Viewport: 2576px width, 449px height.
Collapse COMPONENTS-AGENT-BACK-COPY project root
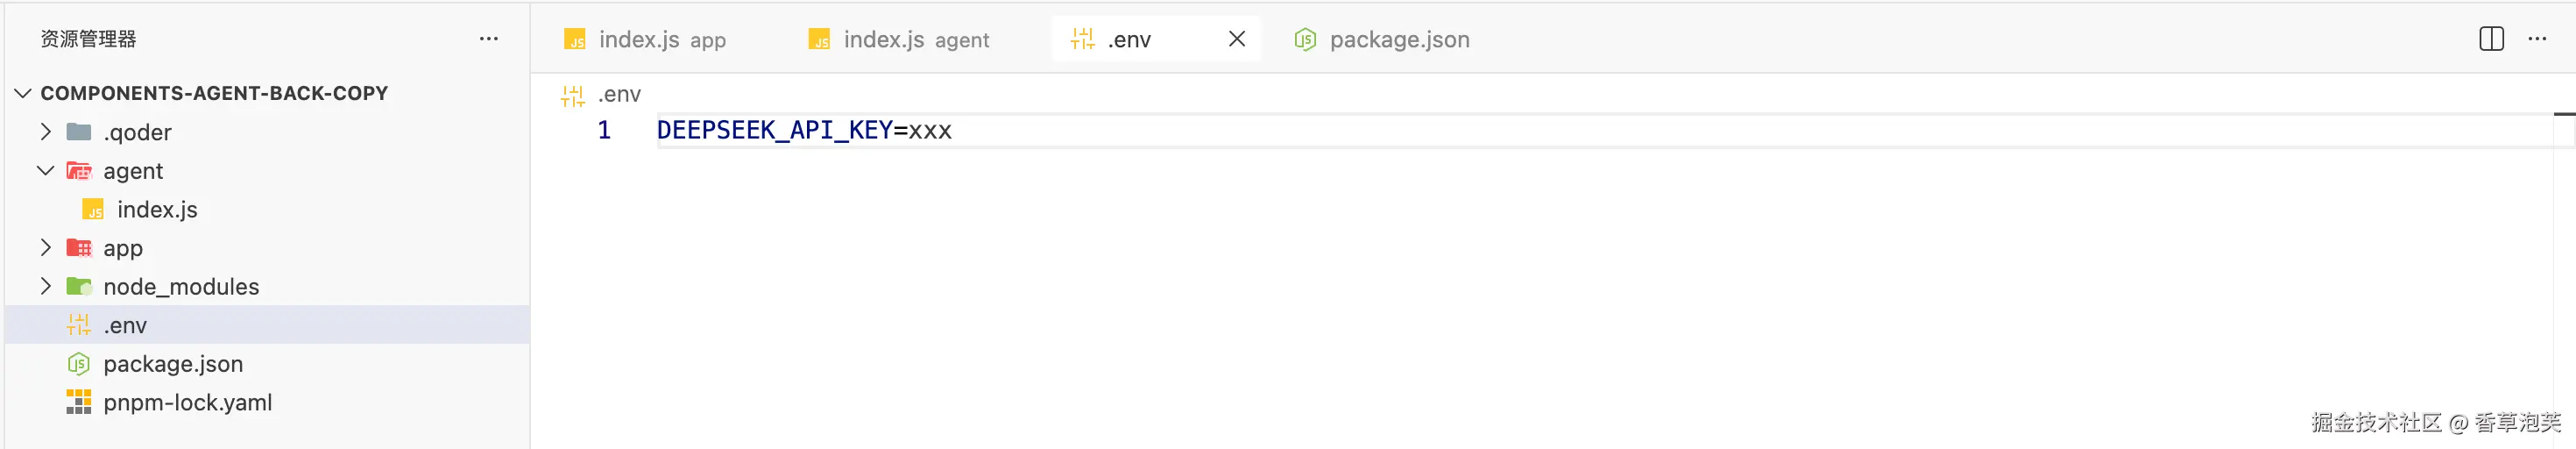pyautogui.click(x=23, y=93)
